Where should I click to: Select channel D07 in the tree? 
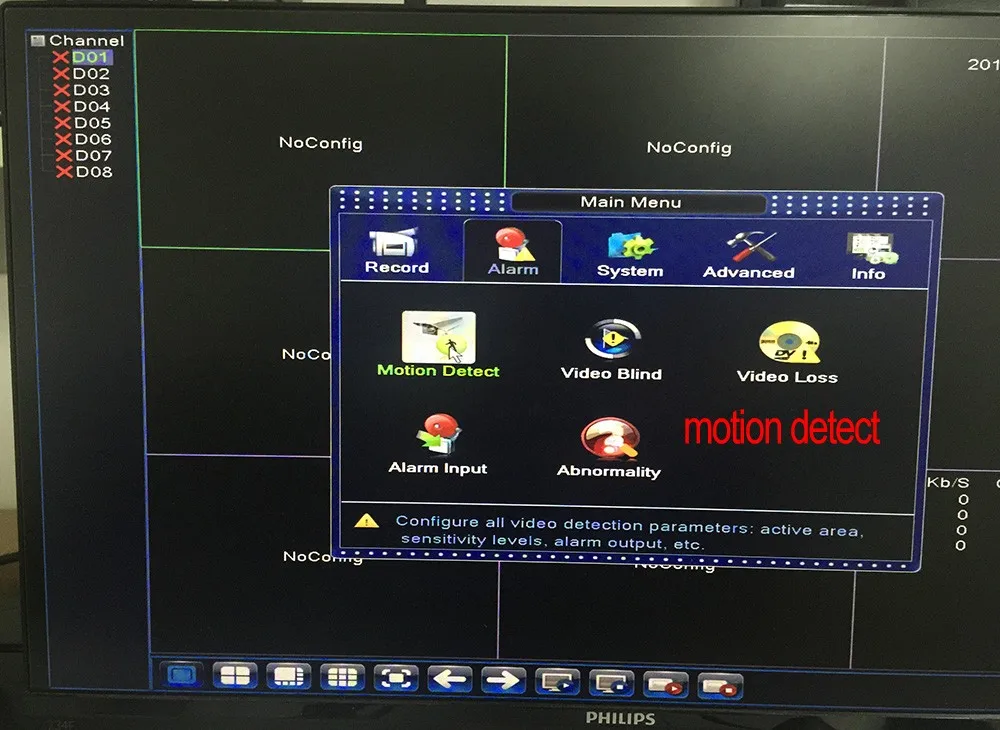point(94,156)
